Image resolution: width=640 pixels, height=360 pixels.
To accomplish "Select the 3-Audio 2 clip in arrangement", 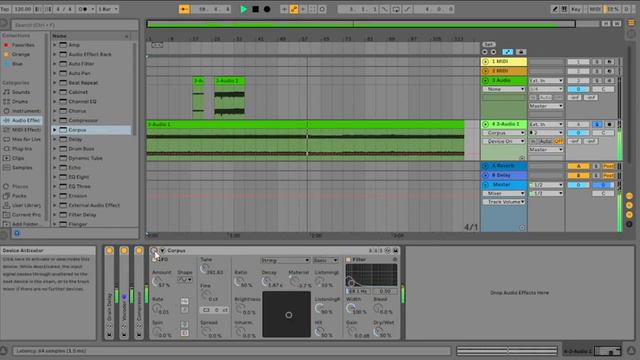I will pyautogui.click(x=229, y=81).
